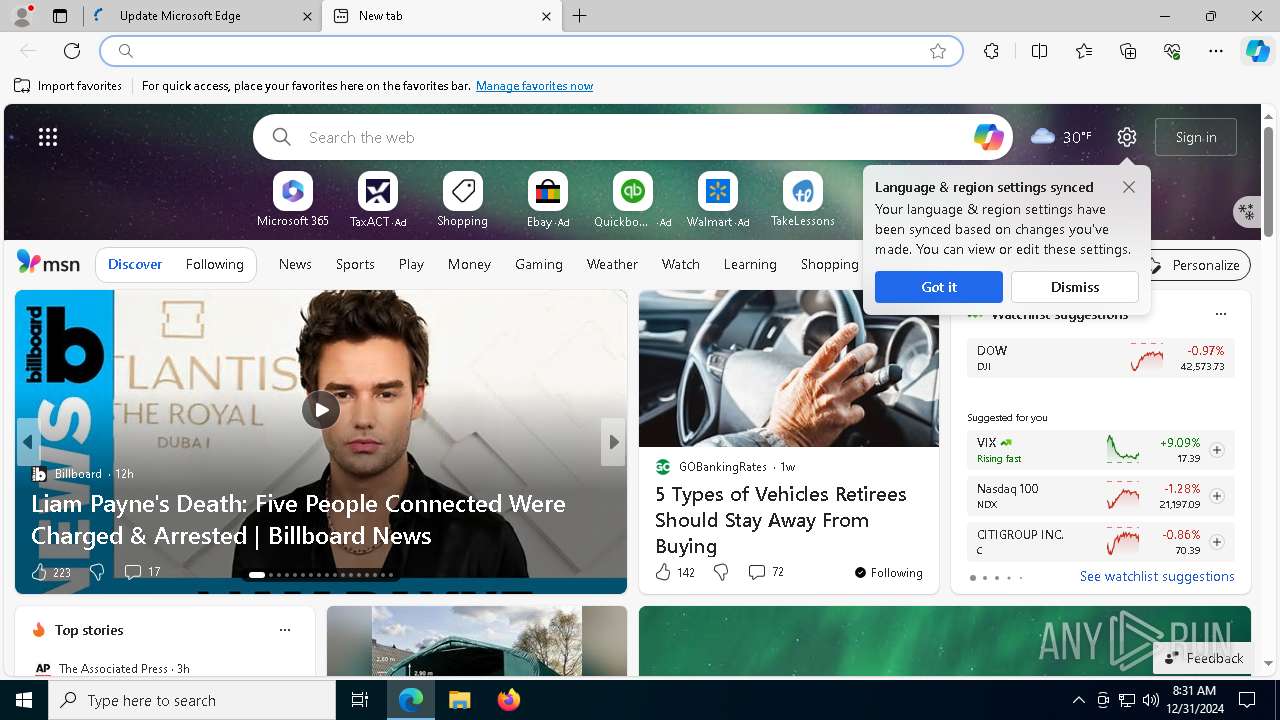The height and width of the screenshot is (720, 1280).
Task: Open the TakeLessons quick link
Action: [x=803, y=200]
